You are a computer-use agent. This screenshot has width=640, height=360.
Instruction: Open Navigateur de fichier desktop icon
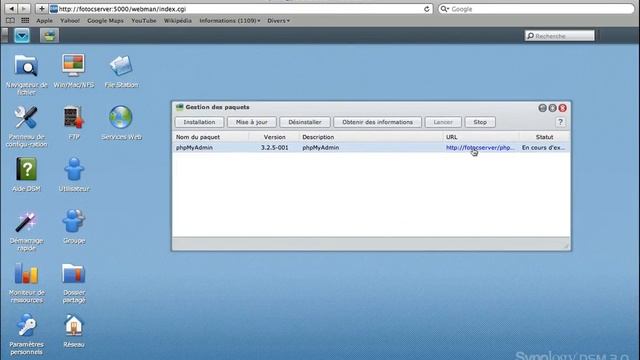[x=26, y=67]
